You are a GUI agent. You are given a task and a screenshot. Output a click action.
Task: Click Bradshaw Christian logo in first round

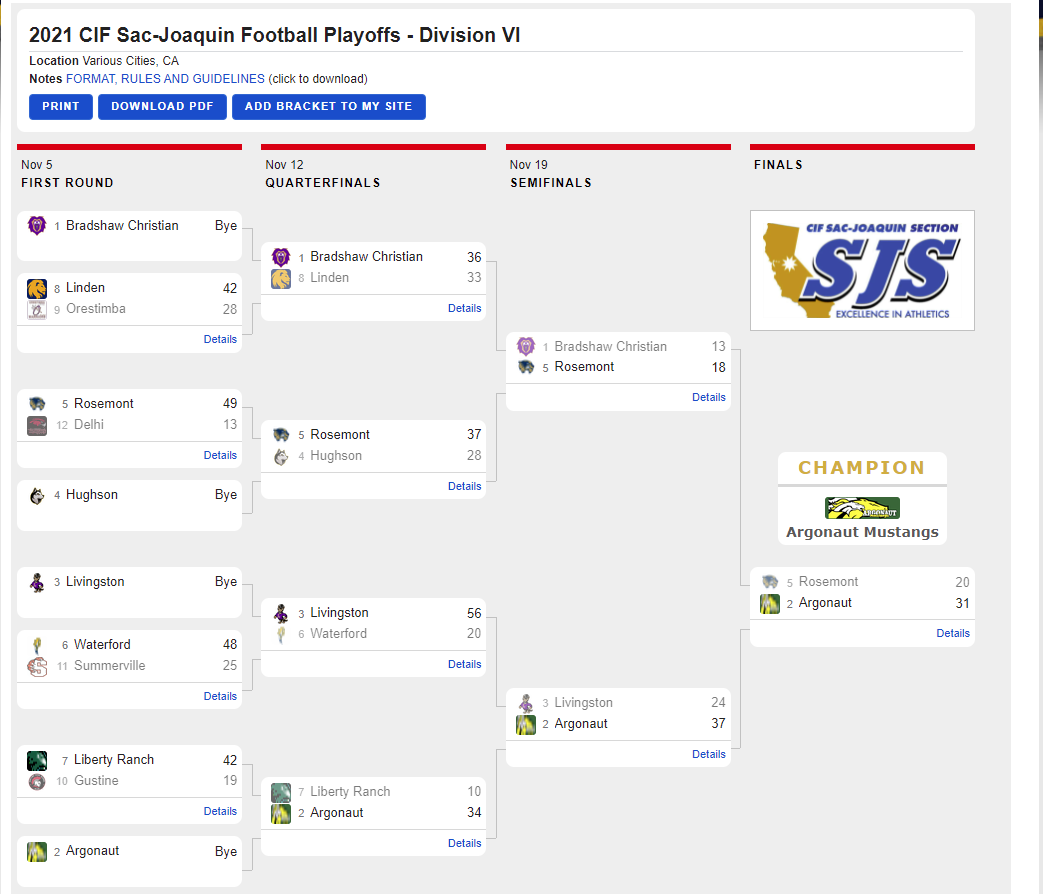click(37, 226)
